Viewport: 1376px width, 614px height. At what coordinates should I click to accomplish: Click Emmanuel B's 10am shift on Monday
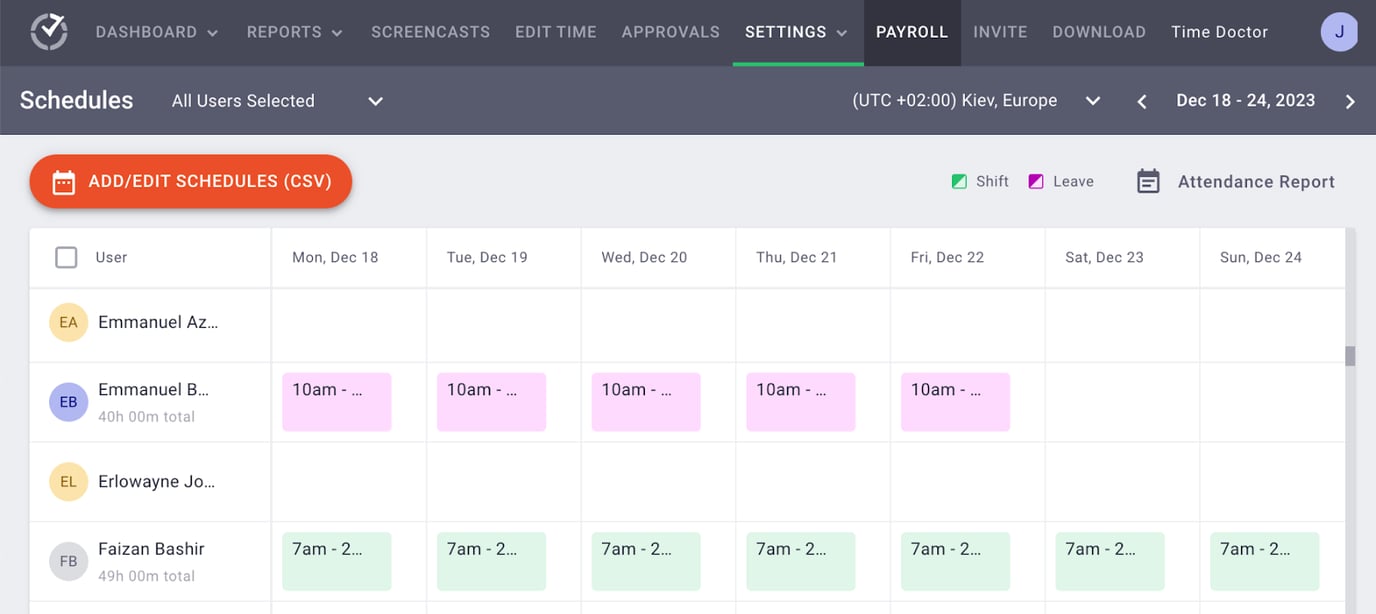tap(336, 401)
